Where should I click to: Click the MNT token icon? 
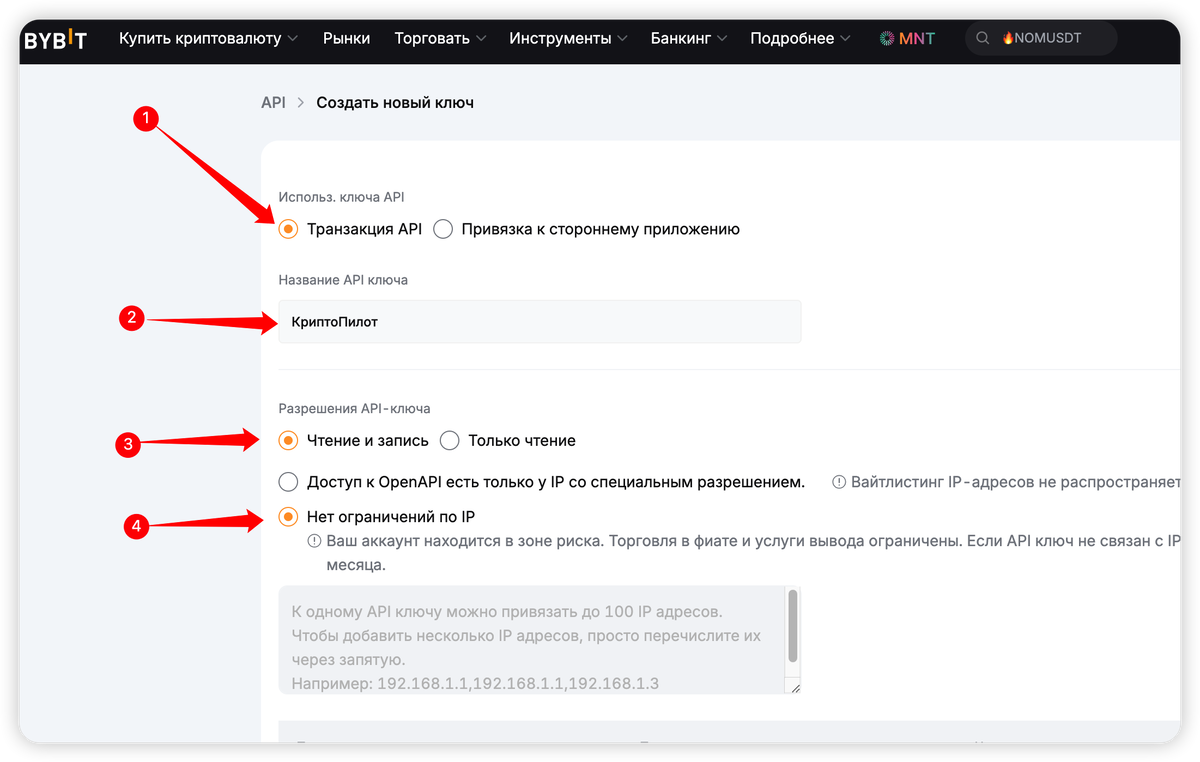[x=887, y=39]
